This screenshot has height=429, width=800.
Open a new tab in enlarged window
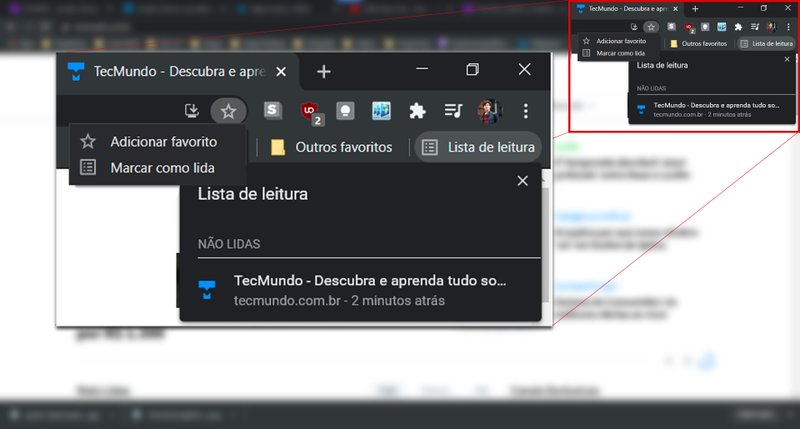(x=323, y=71)
